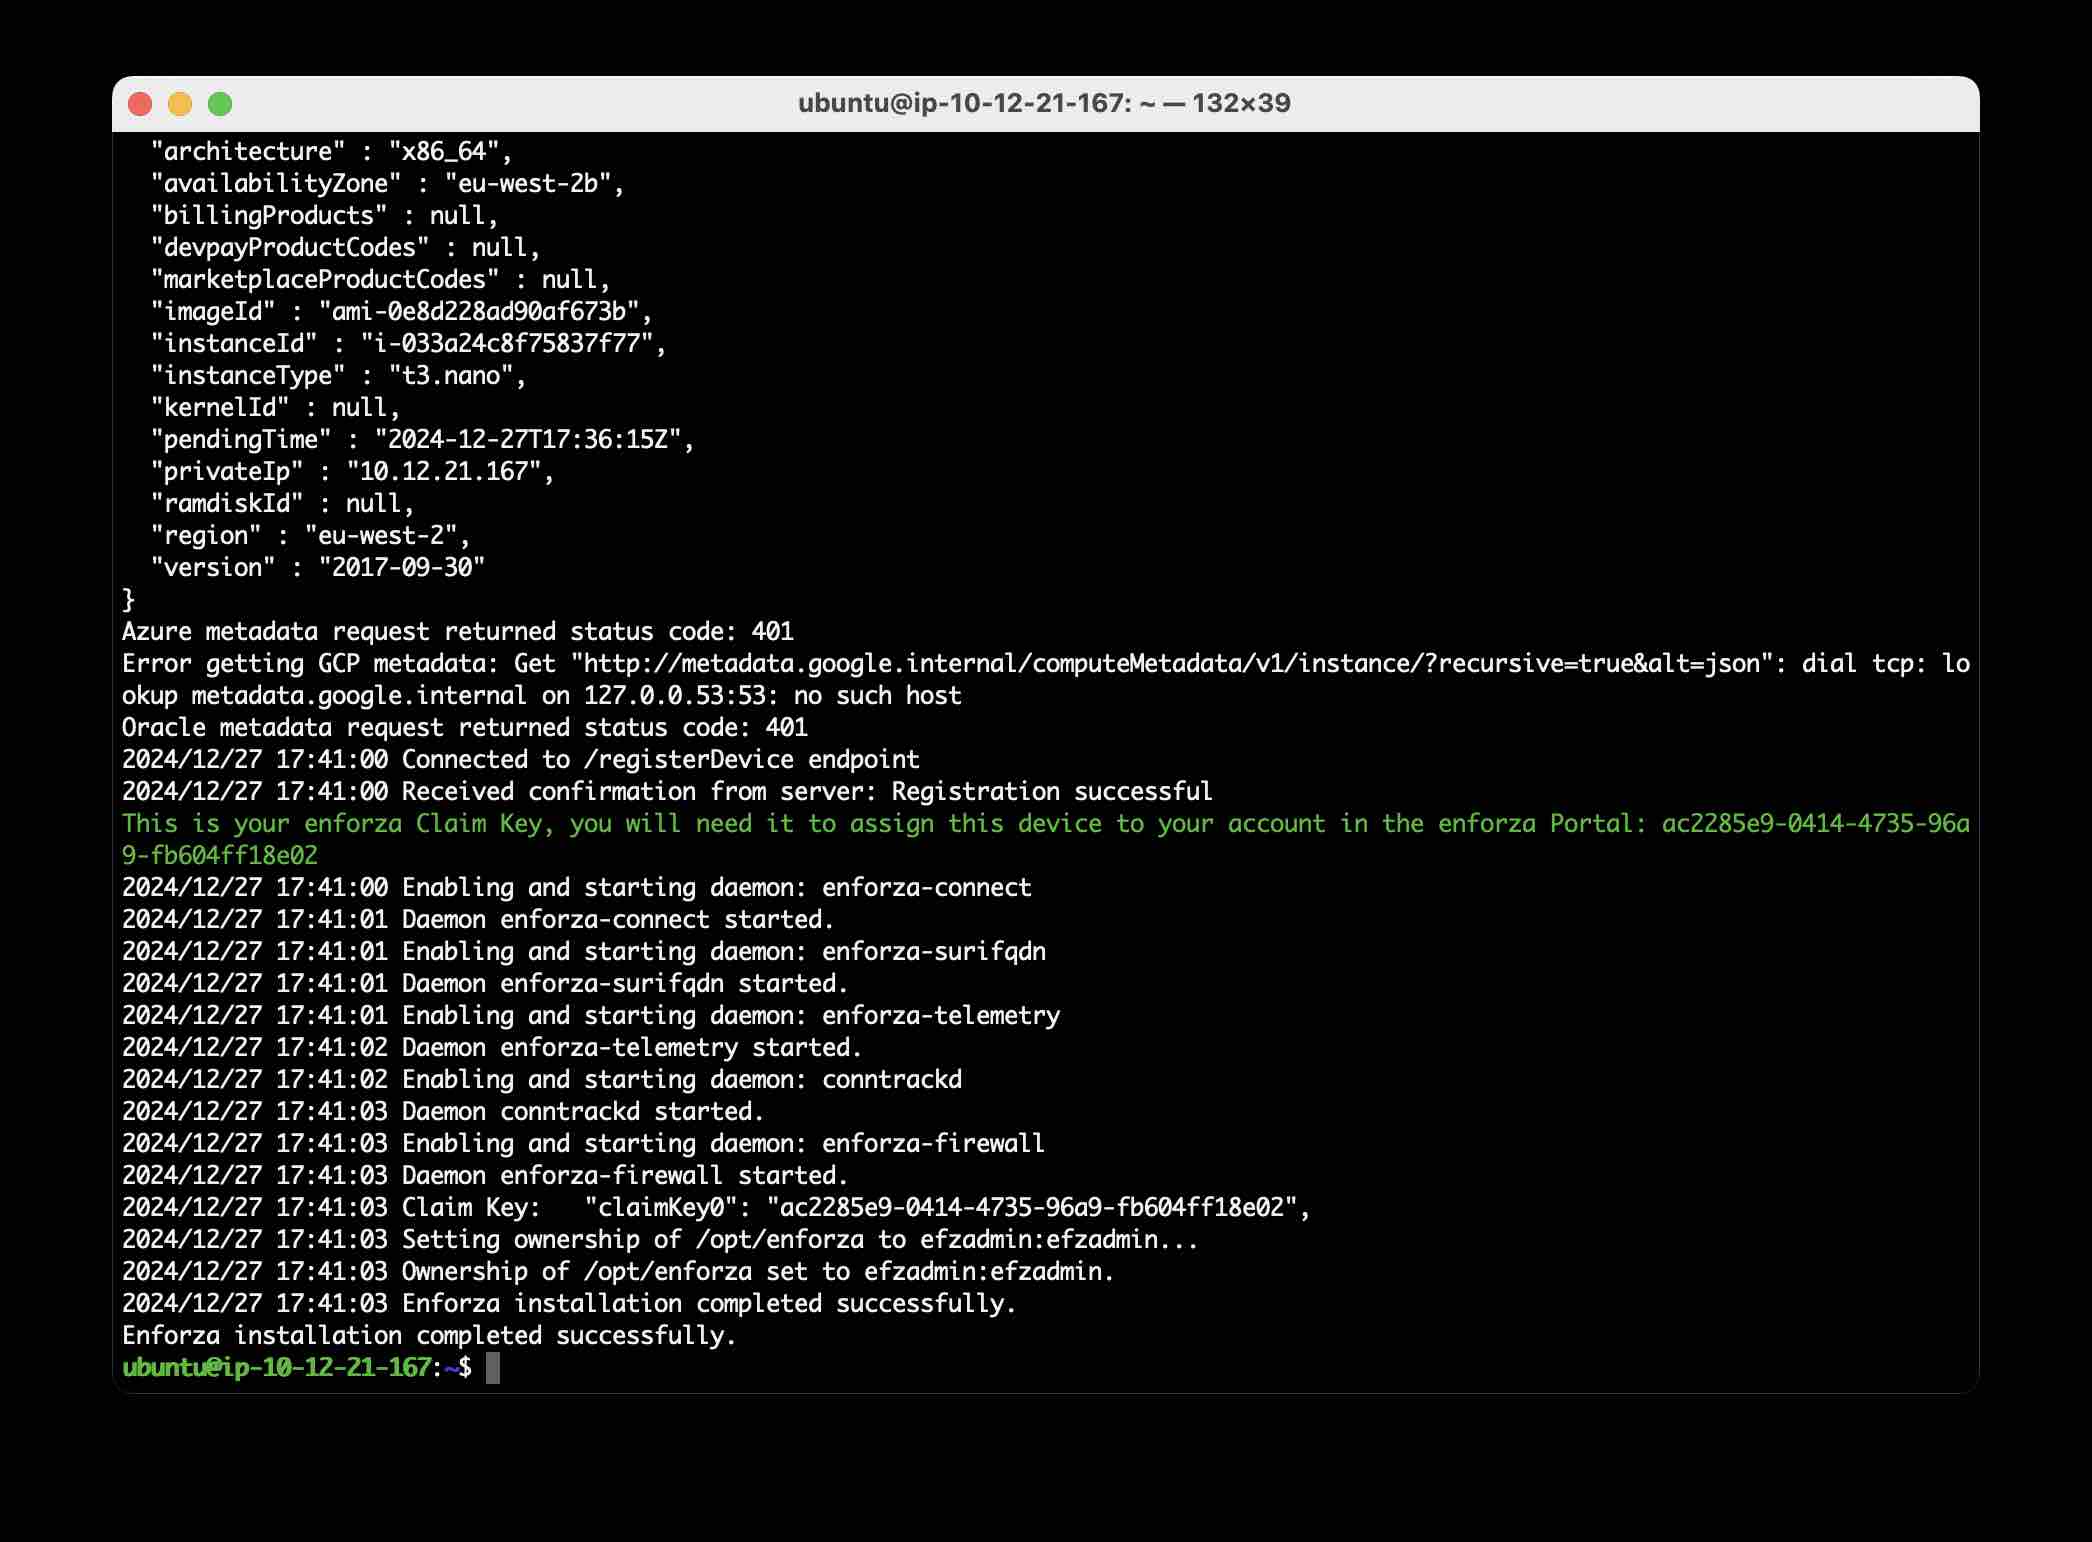Click the "claimKey0" Claim Key log line
The width and height of the screenshot is (2092, 1542).
pyautogui.click(x=716, y=1207)
